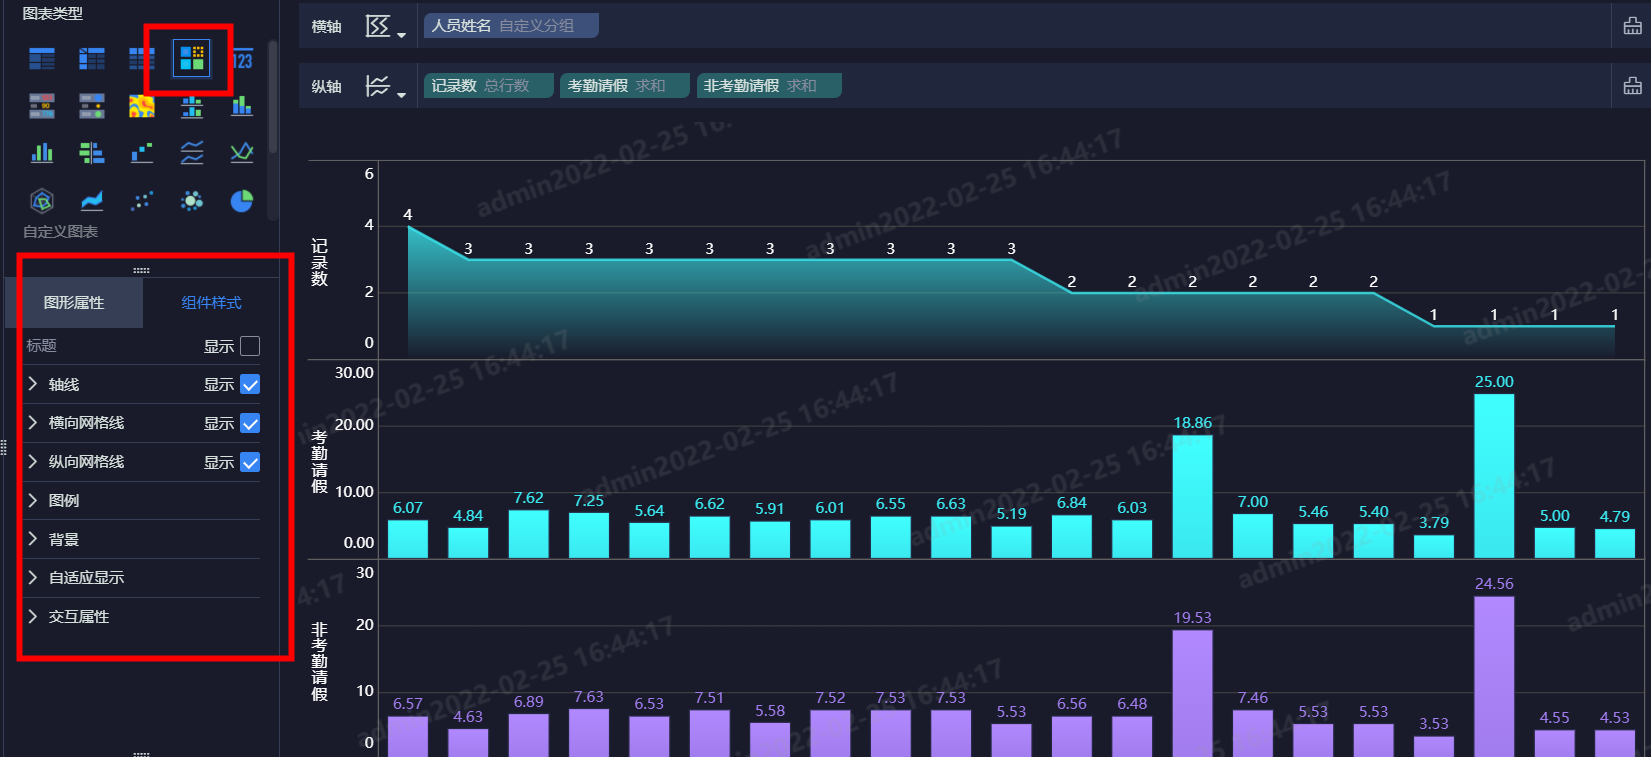Select the grouped table chart type
The height and width of the screenshot is (757, 1651).
(42, 59)
